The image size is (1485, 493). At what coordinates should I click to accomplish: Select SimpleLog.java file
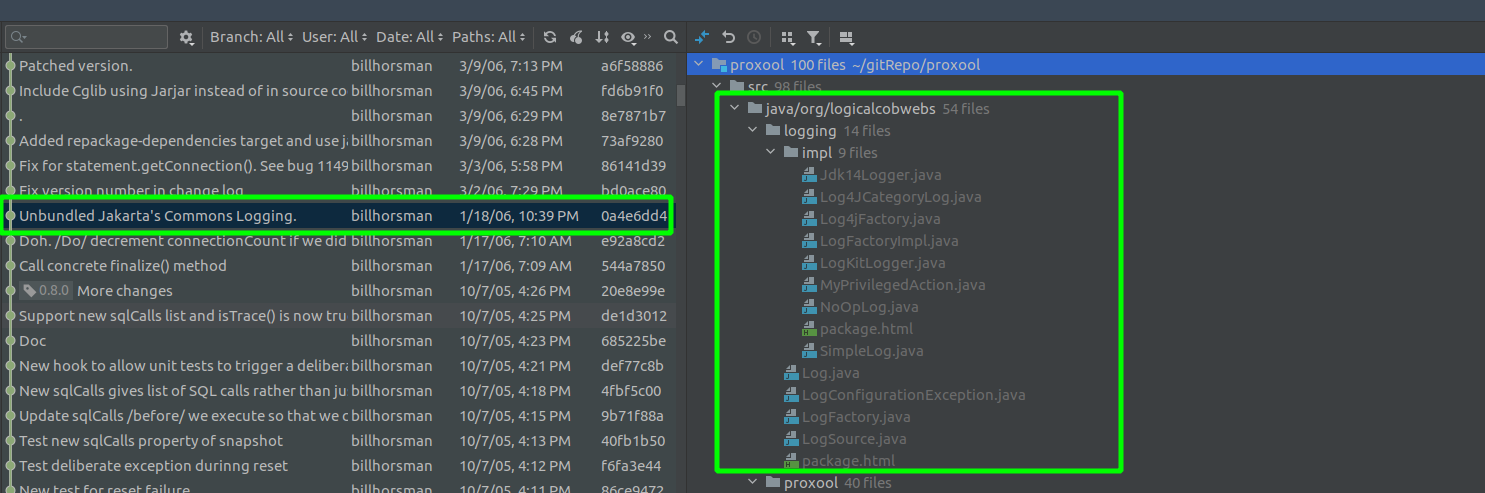point(872,351)
